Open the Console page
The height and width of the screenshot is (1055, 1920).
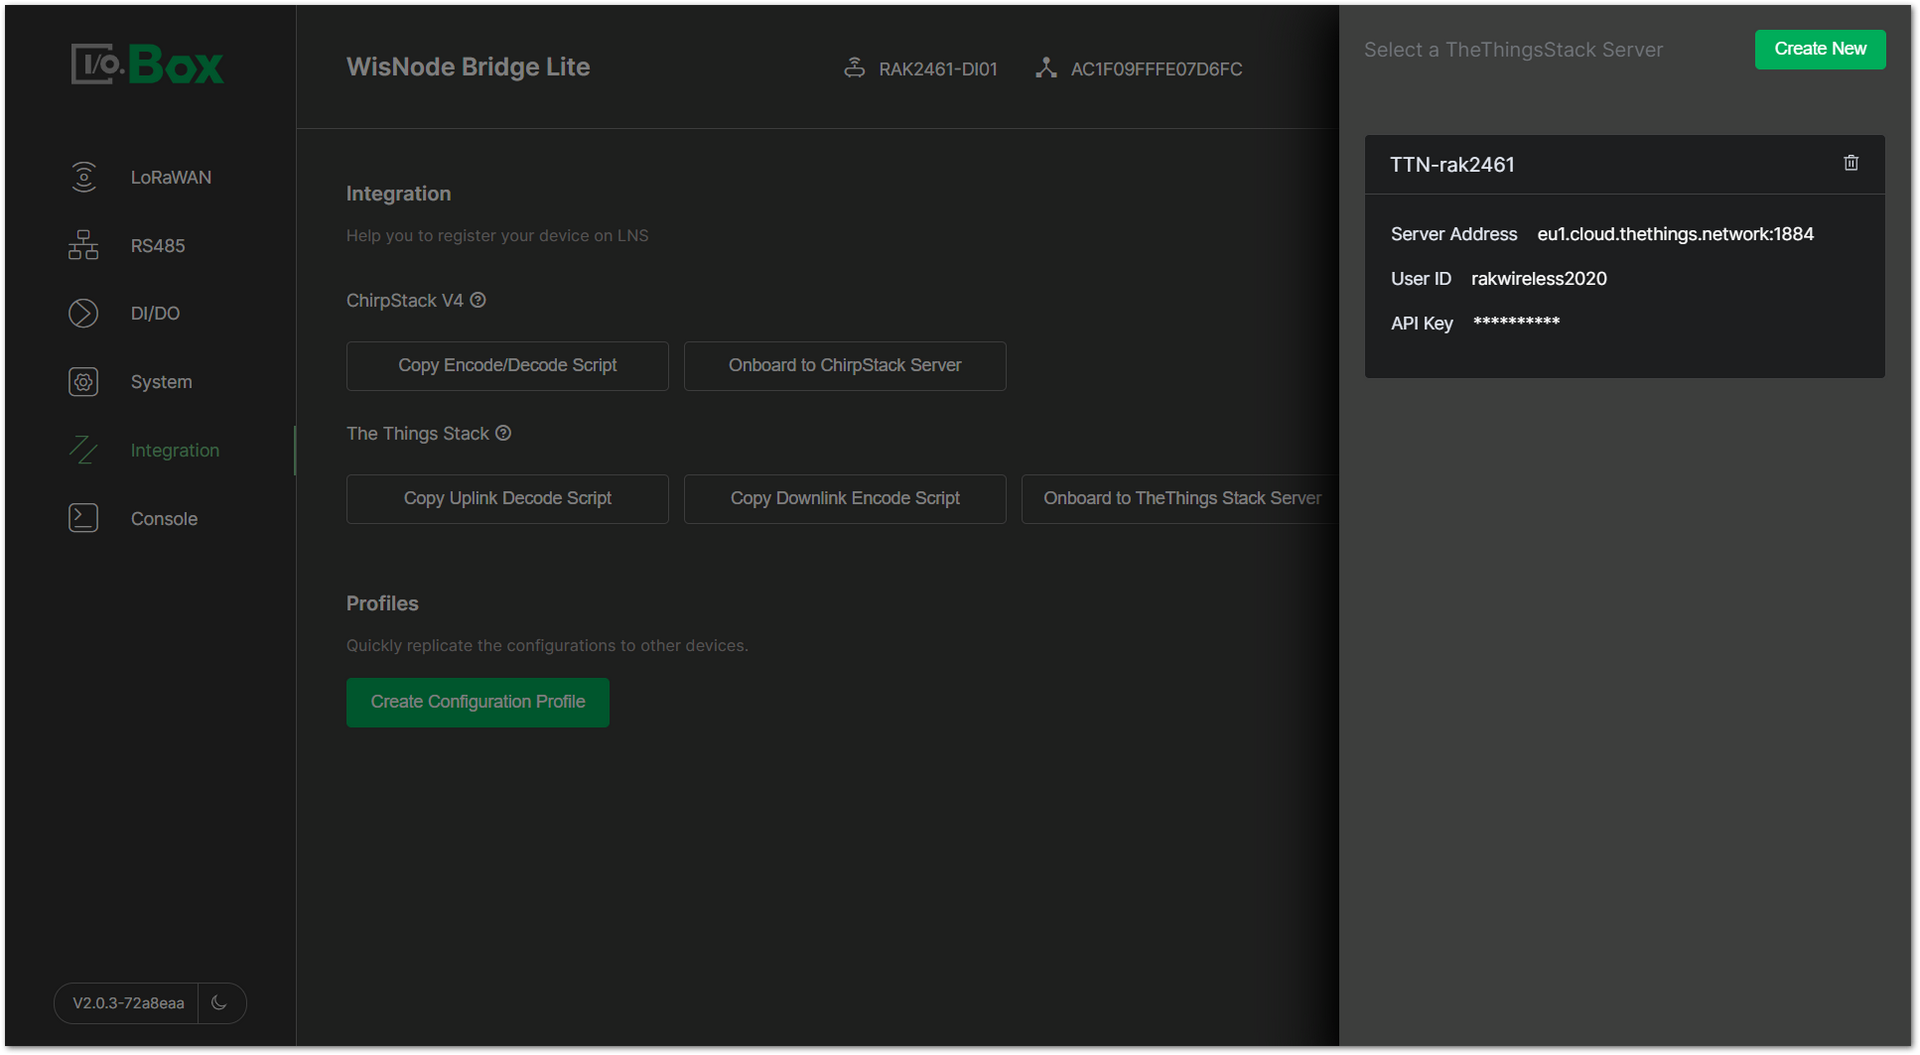pos(164,519)
